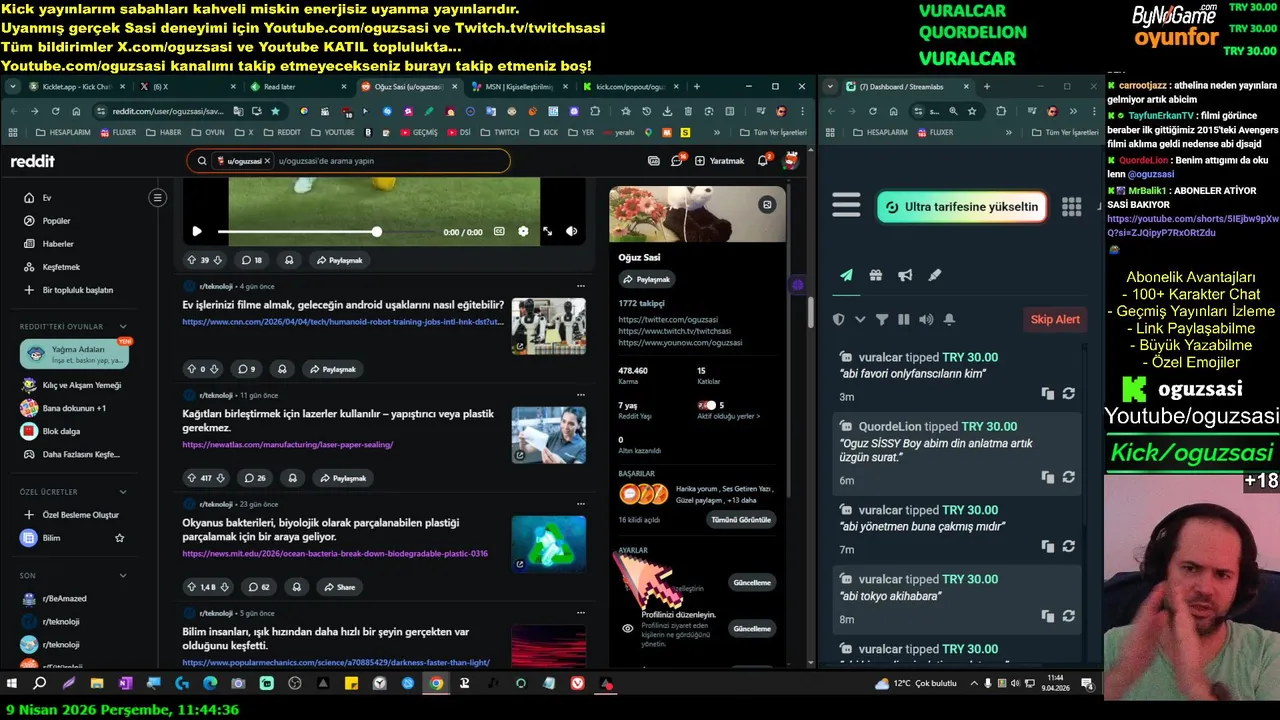The image size is (1280, 720).
Task: Reload the Reddit page
Action: point(55,111)
